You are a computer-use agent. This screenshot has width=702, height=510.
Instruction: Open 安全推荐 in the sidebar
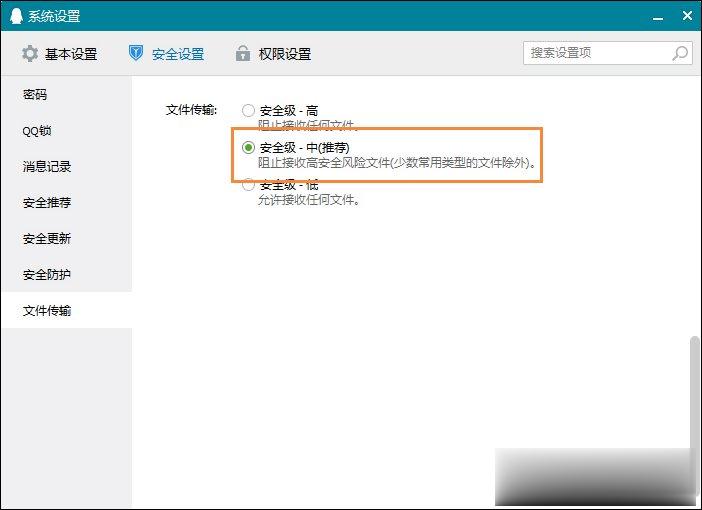(66, 202)
